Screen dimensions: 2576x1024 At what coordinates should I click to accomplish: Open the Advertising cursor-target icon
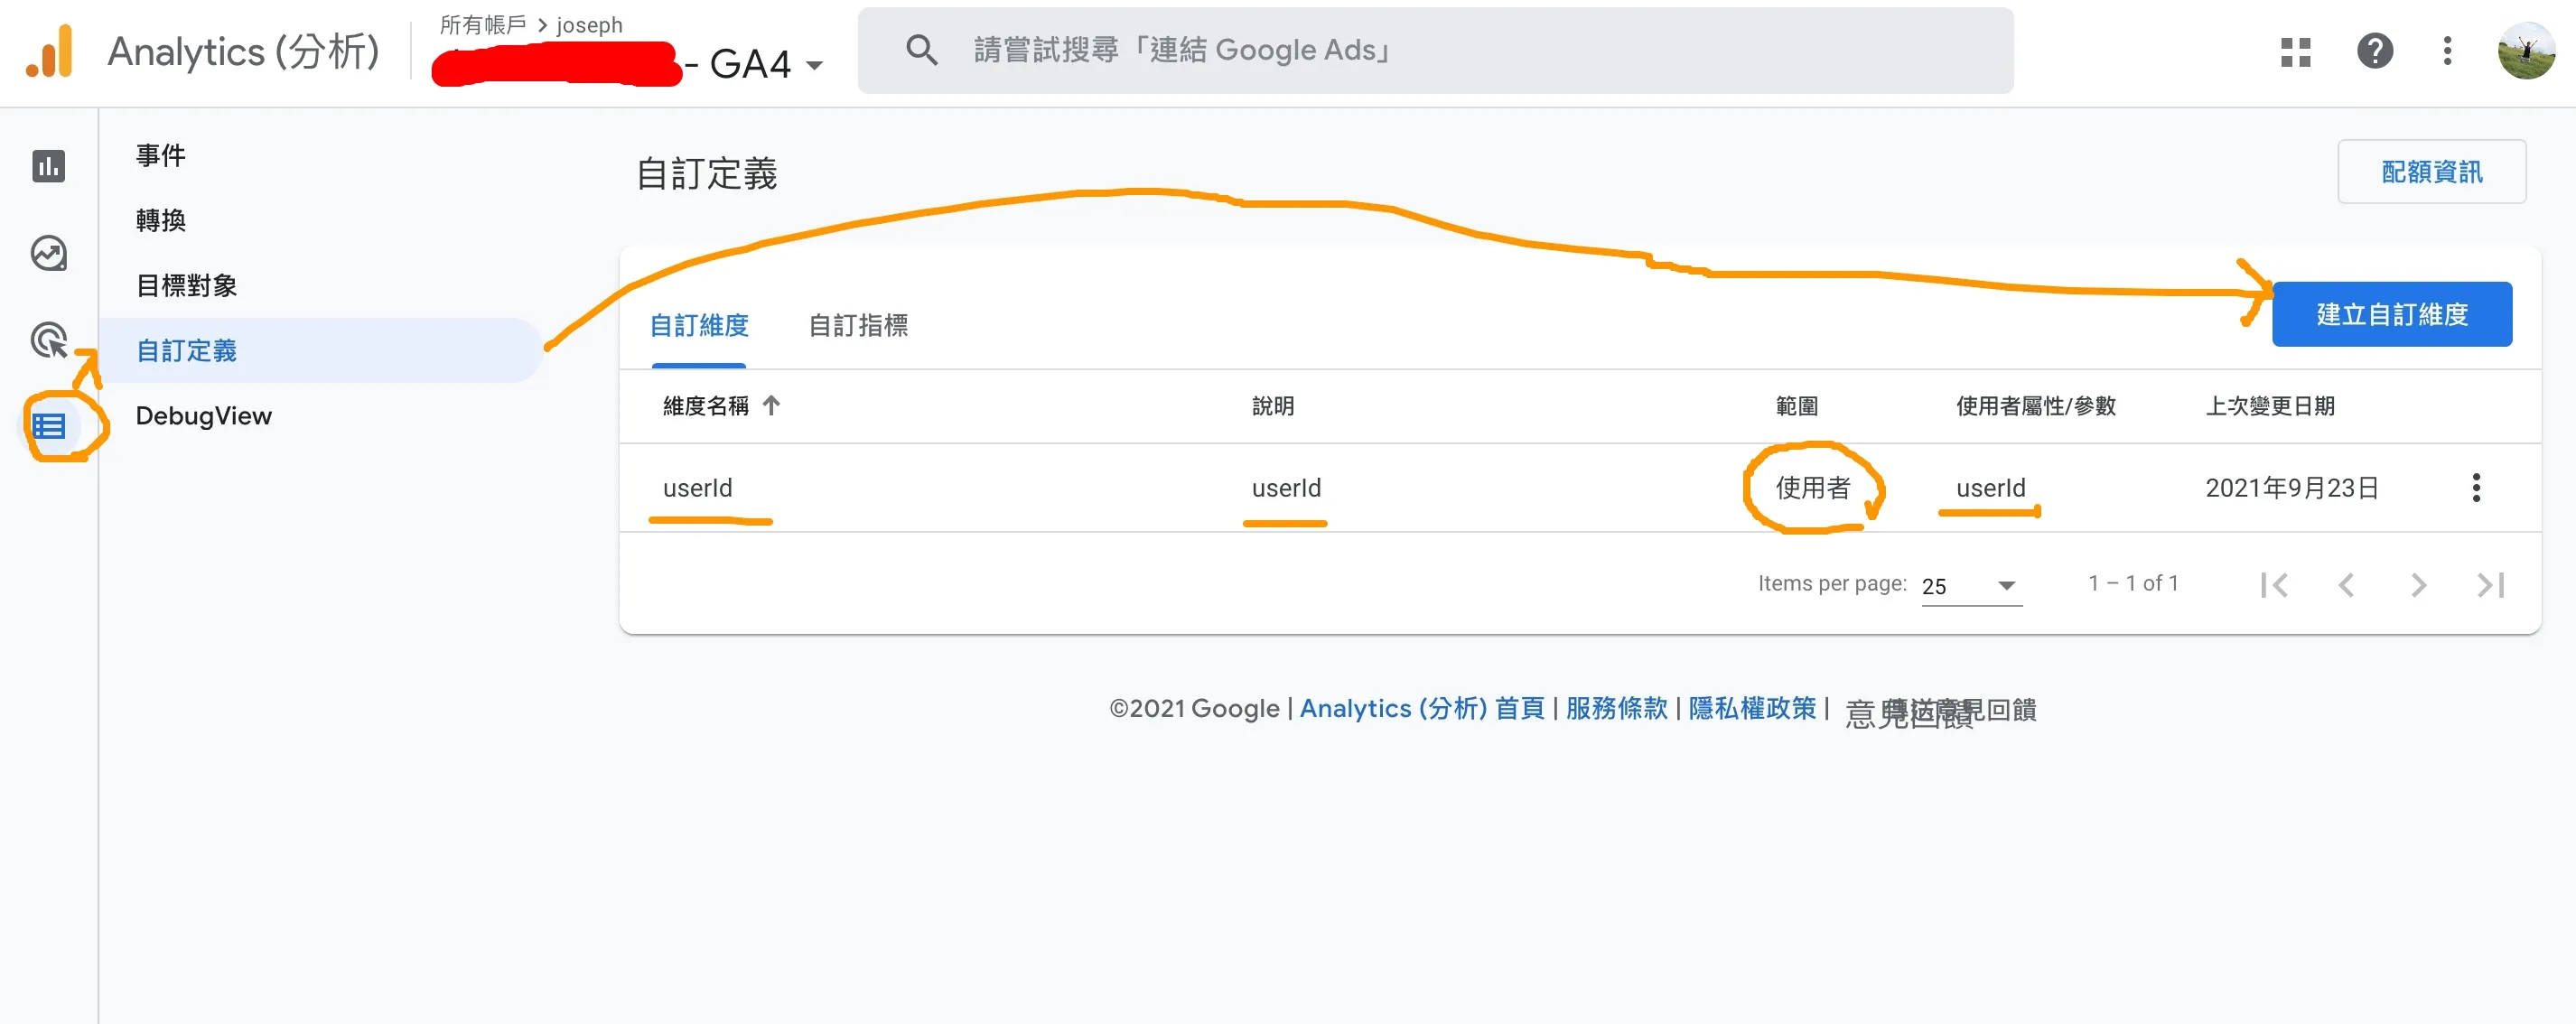tap(48, 341)
